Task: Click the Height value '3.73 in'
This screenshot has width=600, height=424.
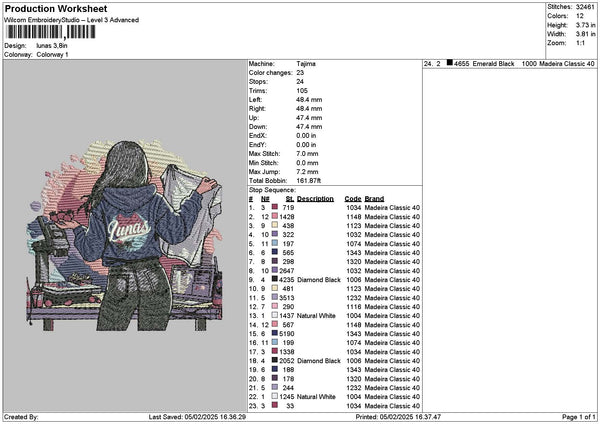Action: click(585, 25)
